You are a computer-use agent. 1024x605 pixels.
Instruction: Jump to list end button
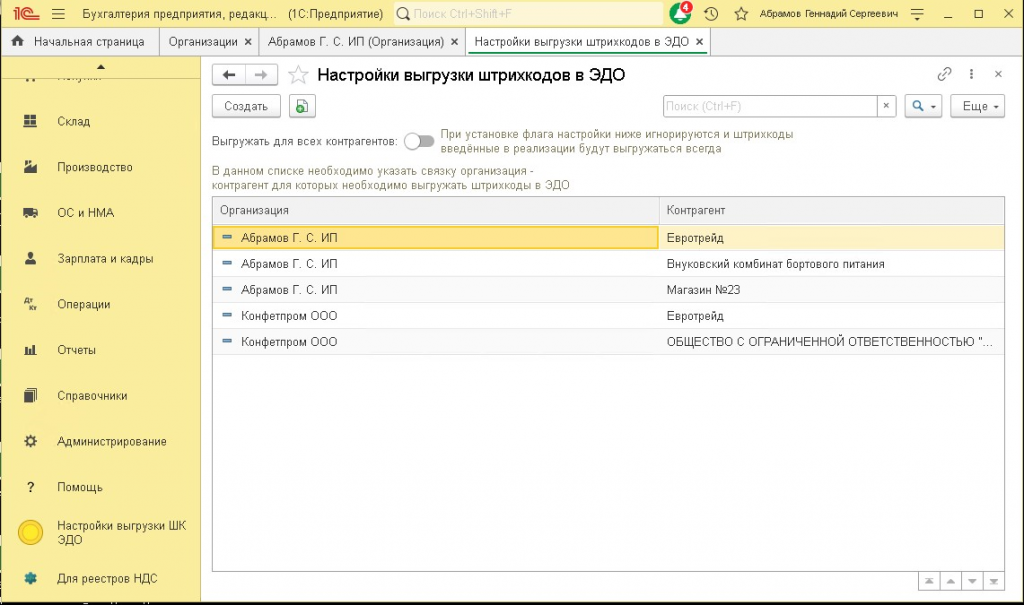(993, 581)
